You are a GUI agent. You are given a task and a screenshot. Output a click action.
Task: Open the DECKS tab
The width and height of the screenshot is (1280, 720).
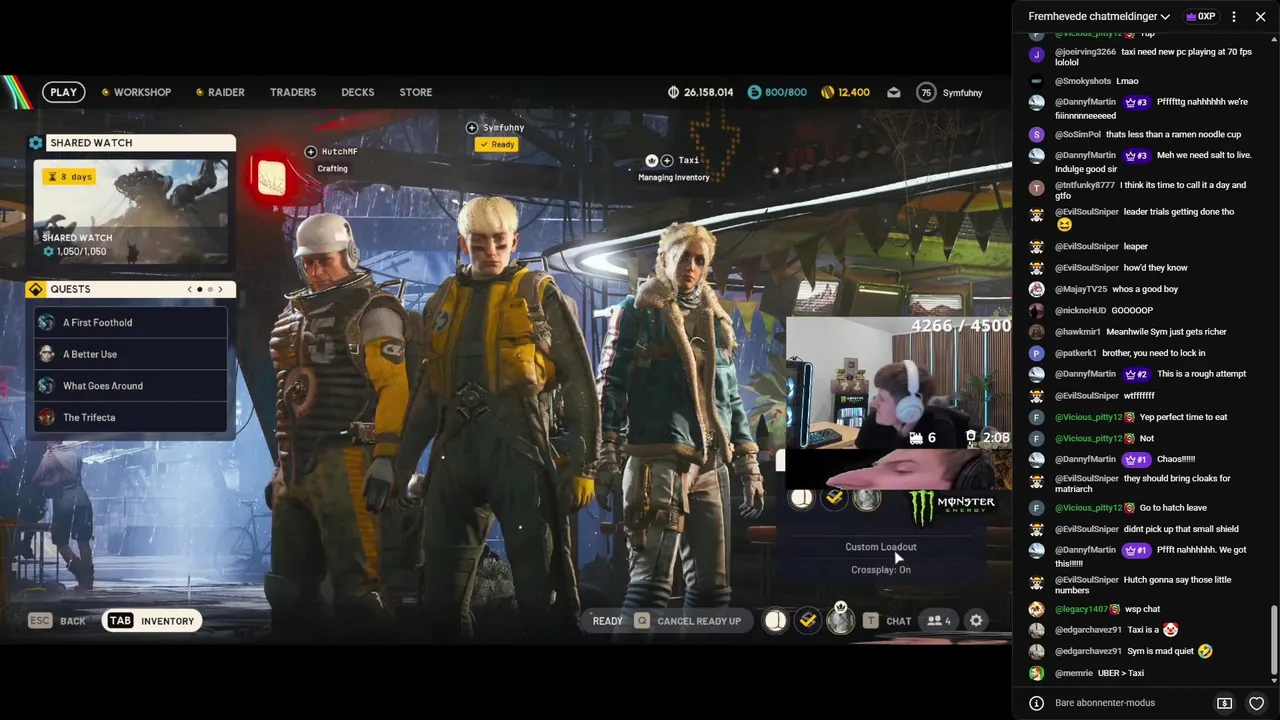click(x=358, y=92)
